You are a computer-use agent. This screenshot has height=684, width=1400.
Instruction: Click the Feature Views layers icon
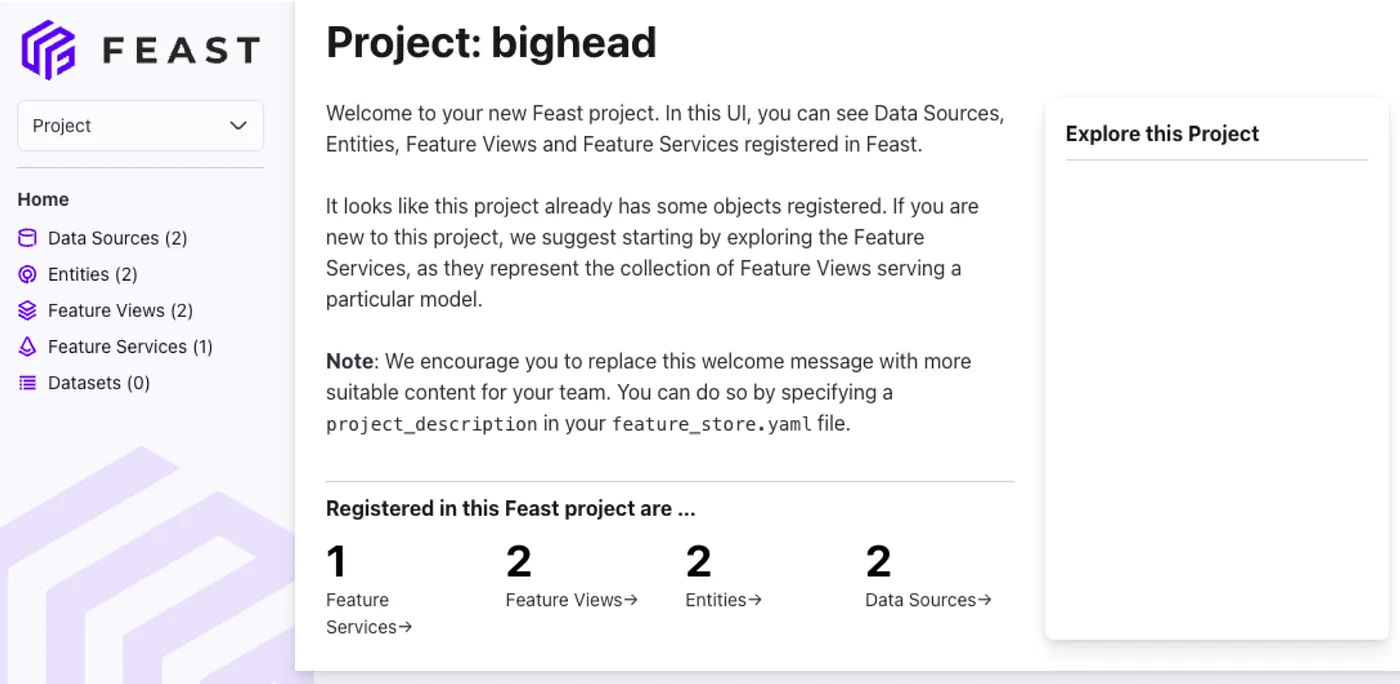click(x=27, y=311)
